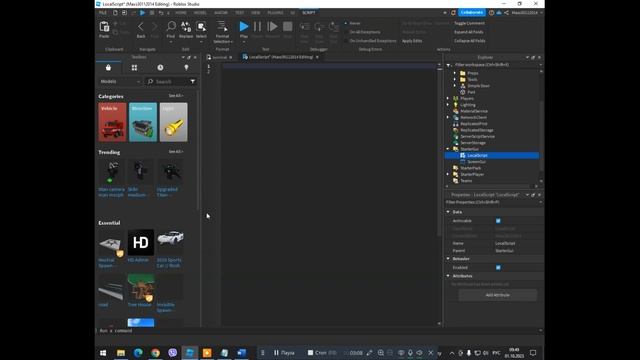Expand the Props folder in Explorer
Viewport: 640px width, 360px height.
455,73
